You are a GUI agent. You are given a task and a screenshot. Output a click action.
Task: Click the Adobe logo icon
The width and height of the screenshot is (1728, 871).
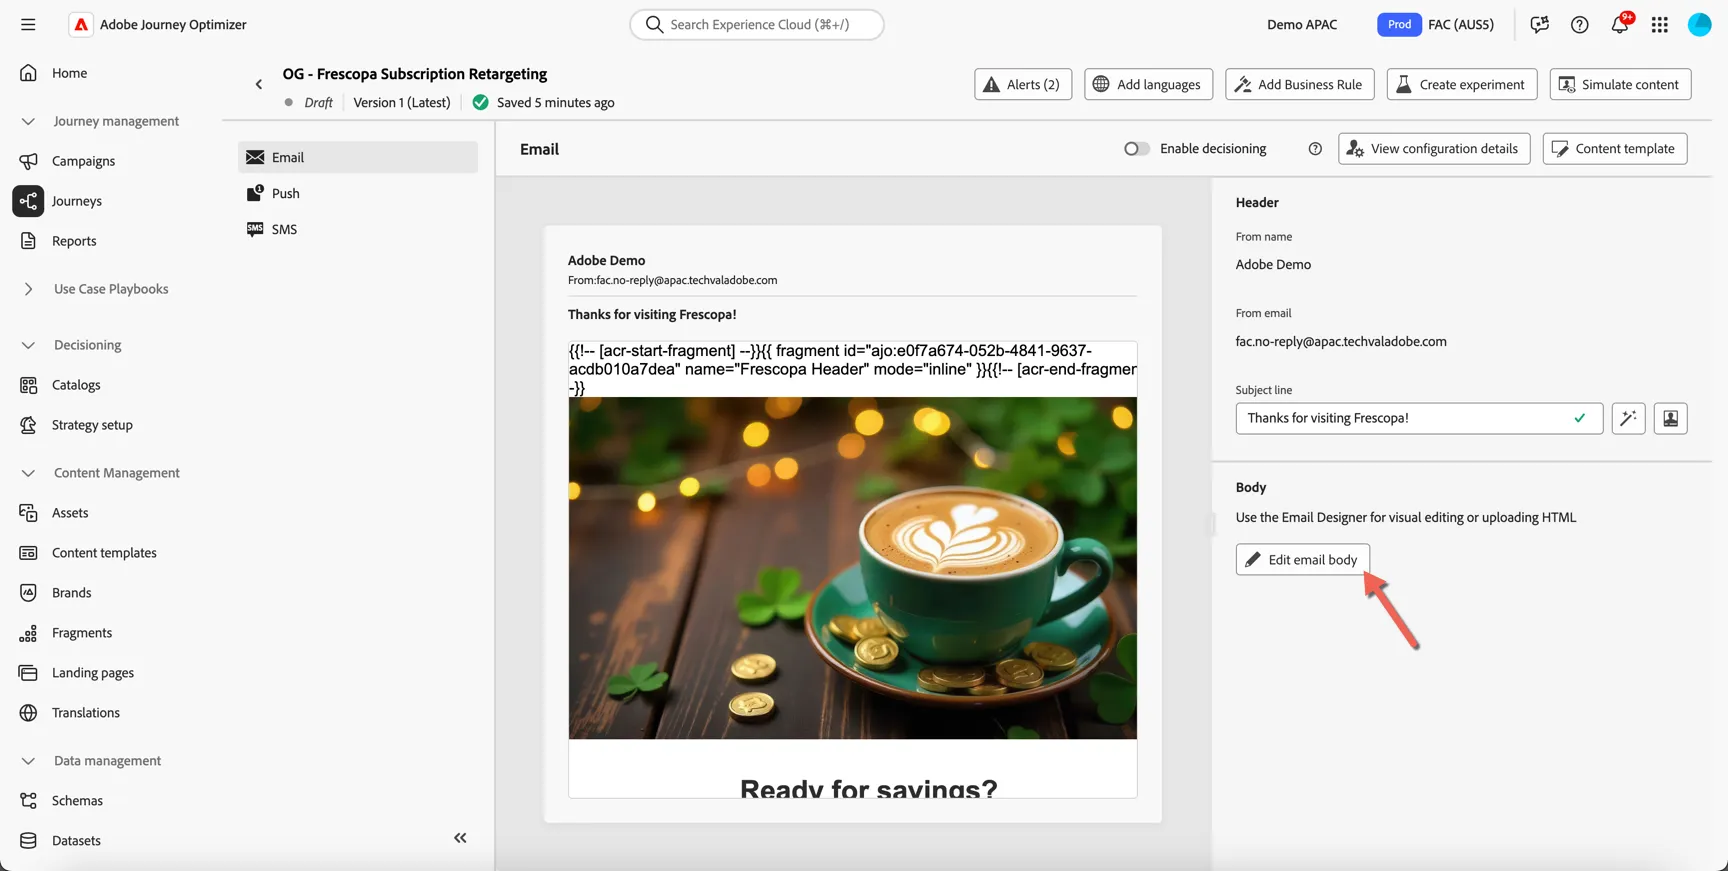(81, 24)
